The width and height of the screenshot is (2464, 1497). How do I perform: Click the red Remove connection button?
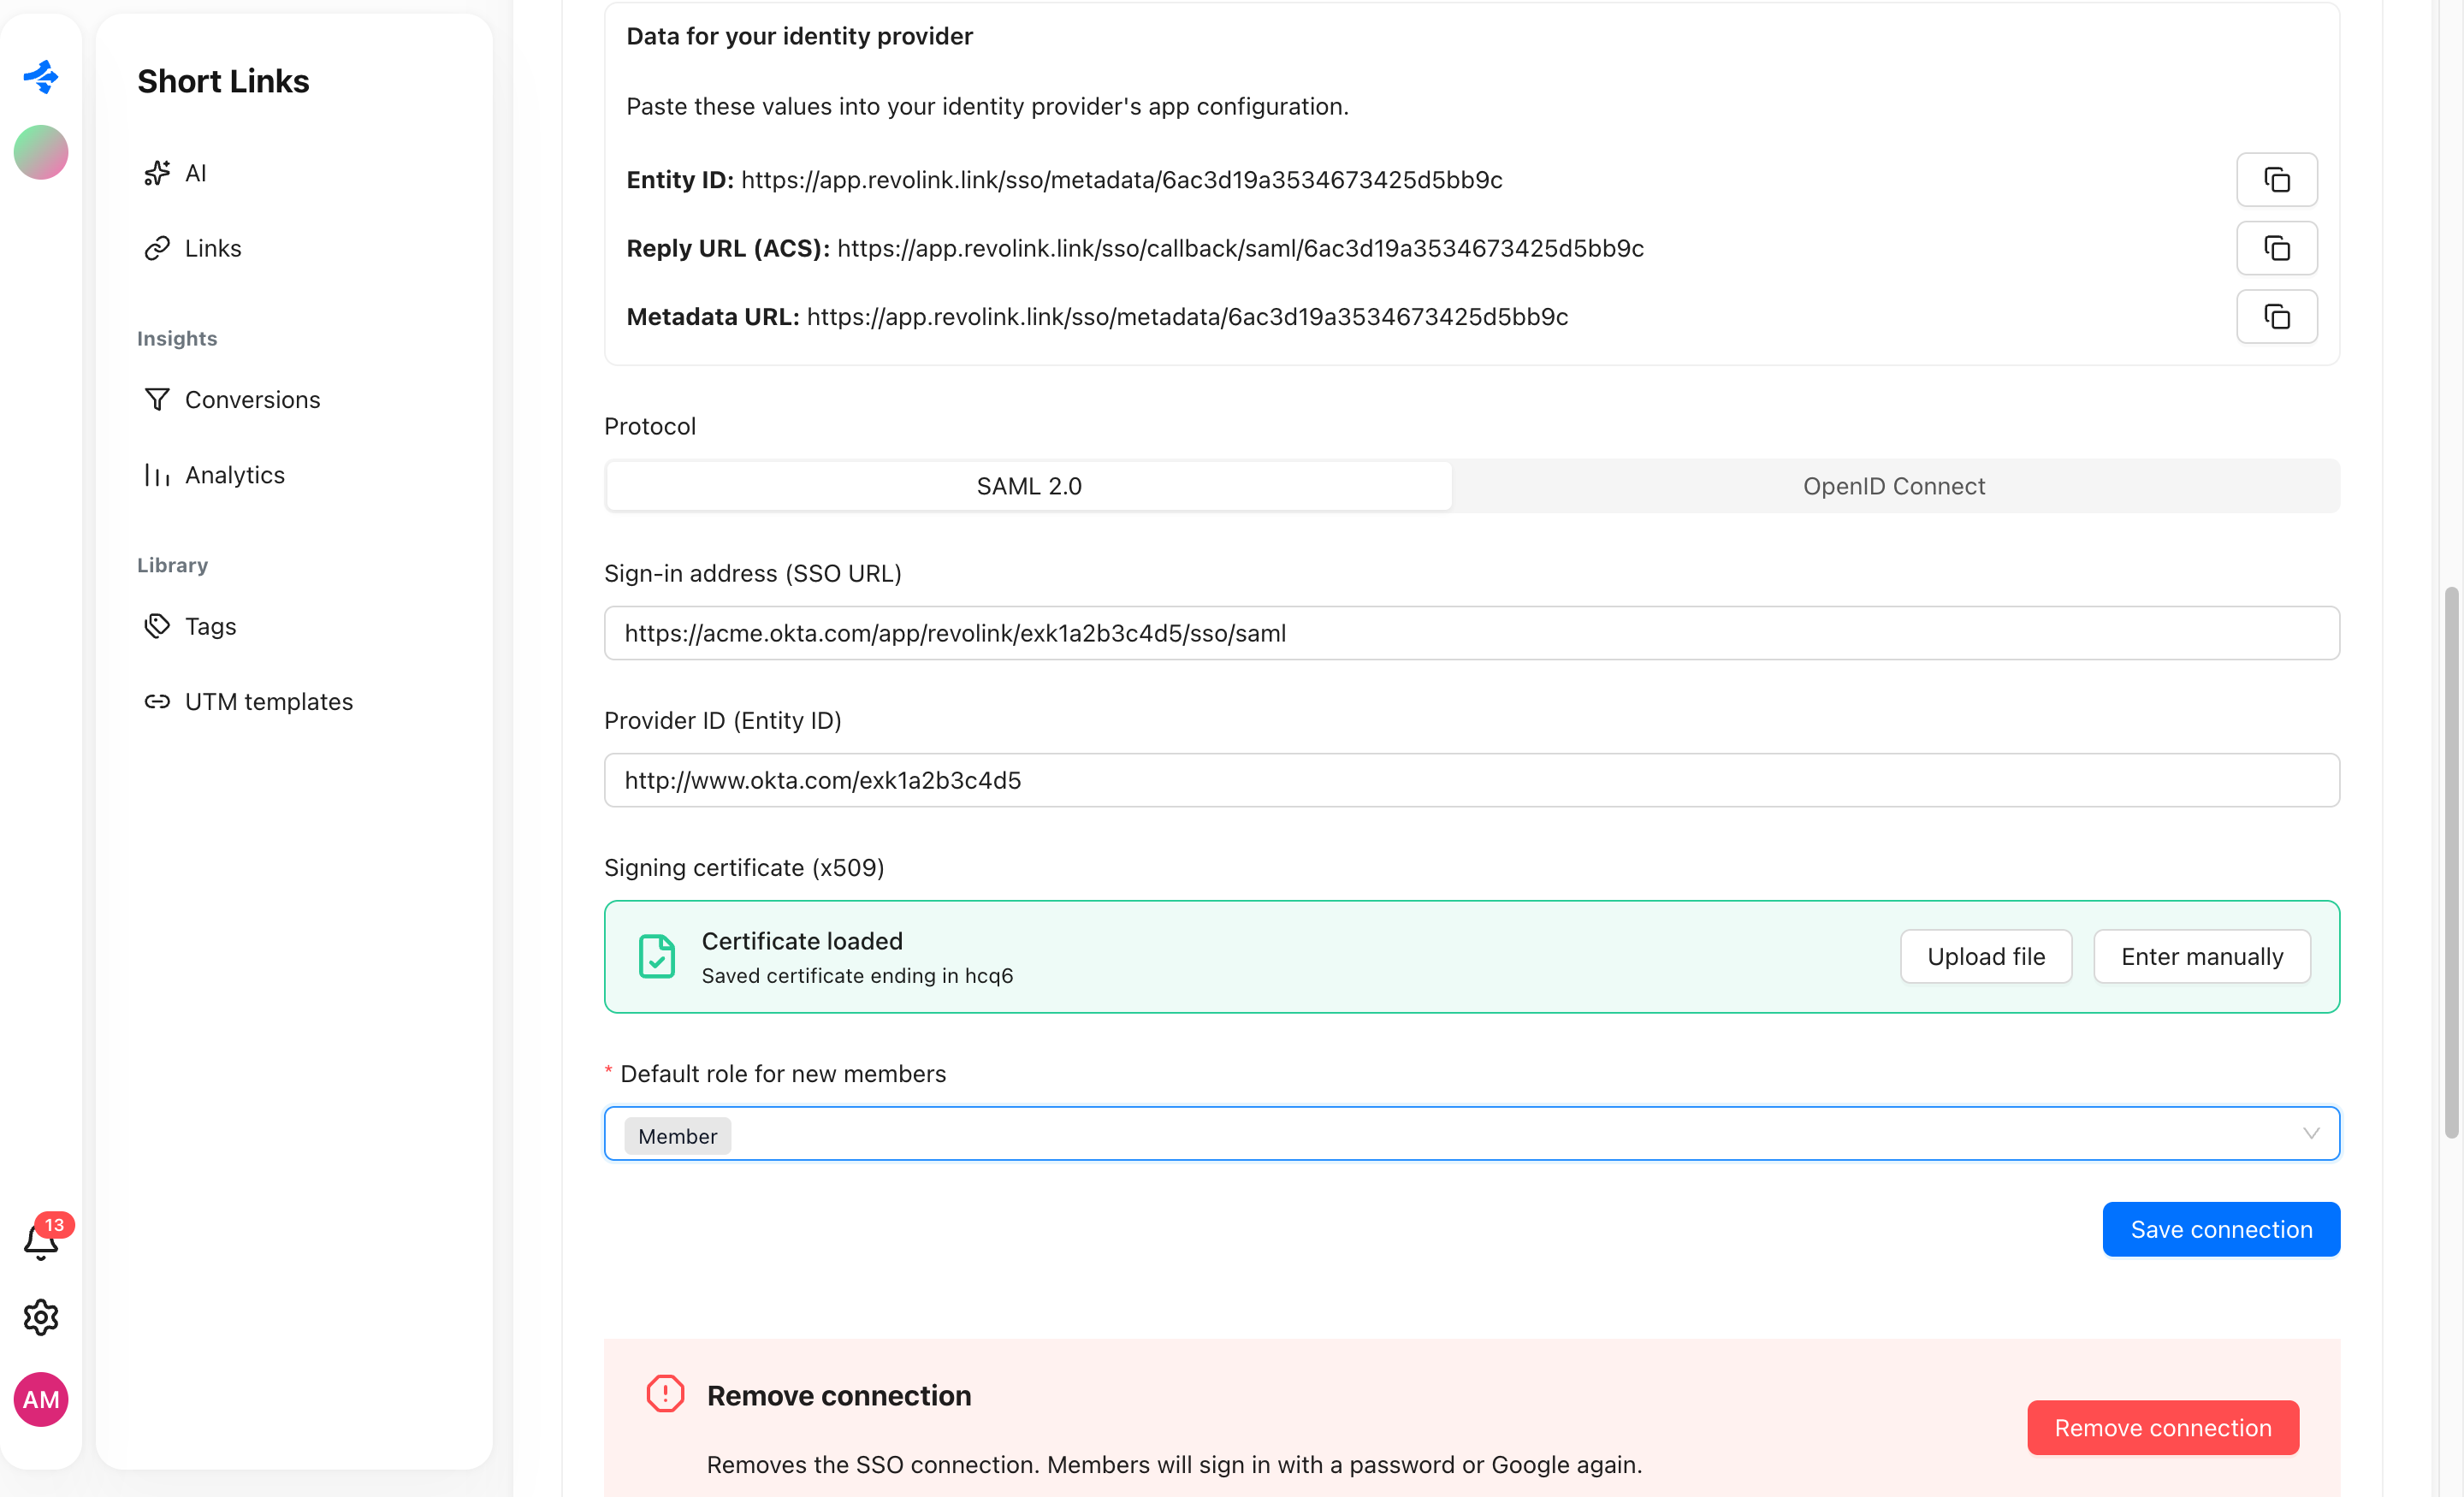2162,1427
